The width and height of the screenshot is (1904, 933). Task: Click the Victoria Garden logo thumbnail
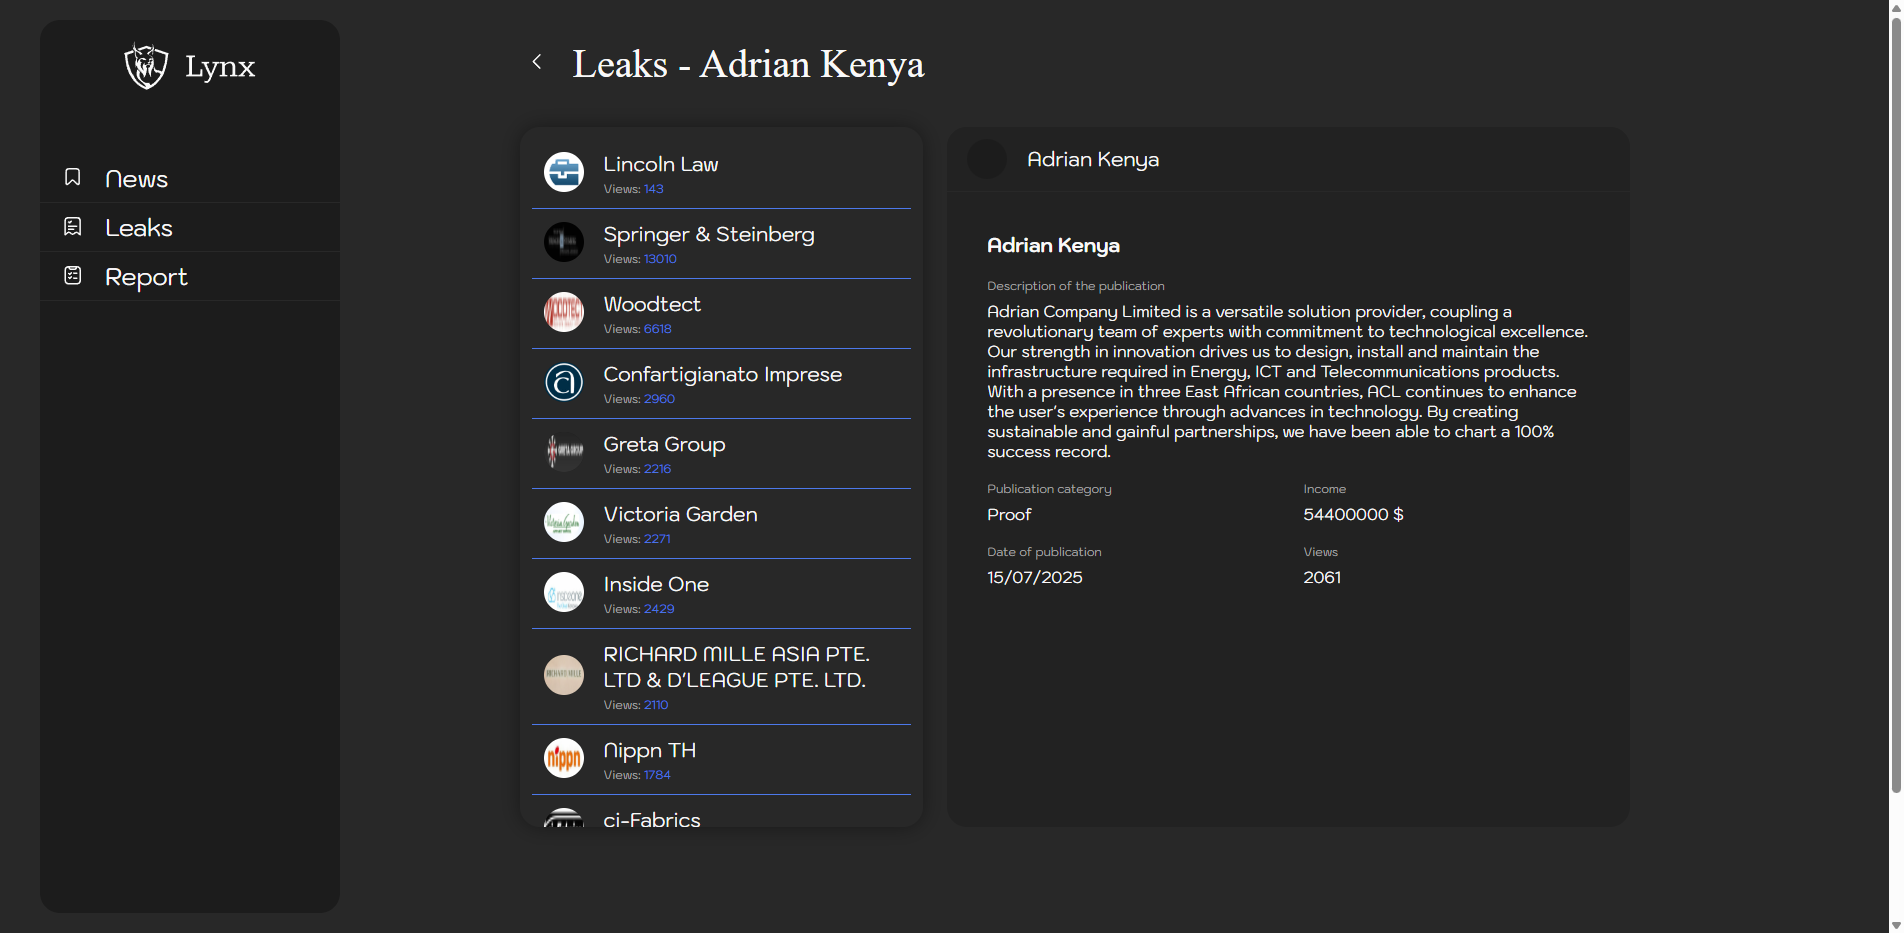(564, 522)
